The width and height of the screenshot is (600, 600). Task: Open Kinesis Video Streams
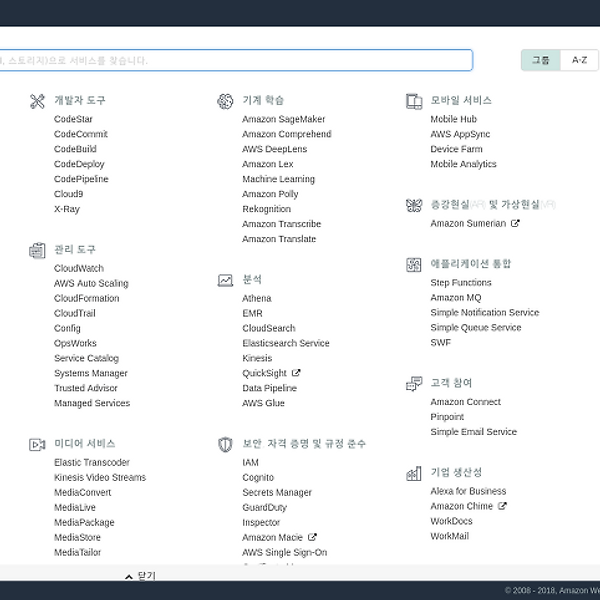[x=100, y=477]
